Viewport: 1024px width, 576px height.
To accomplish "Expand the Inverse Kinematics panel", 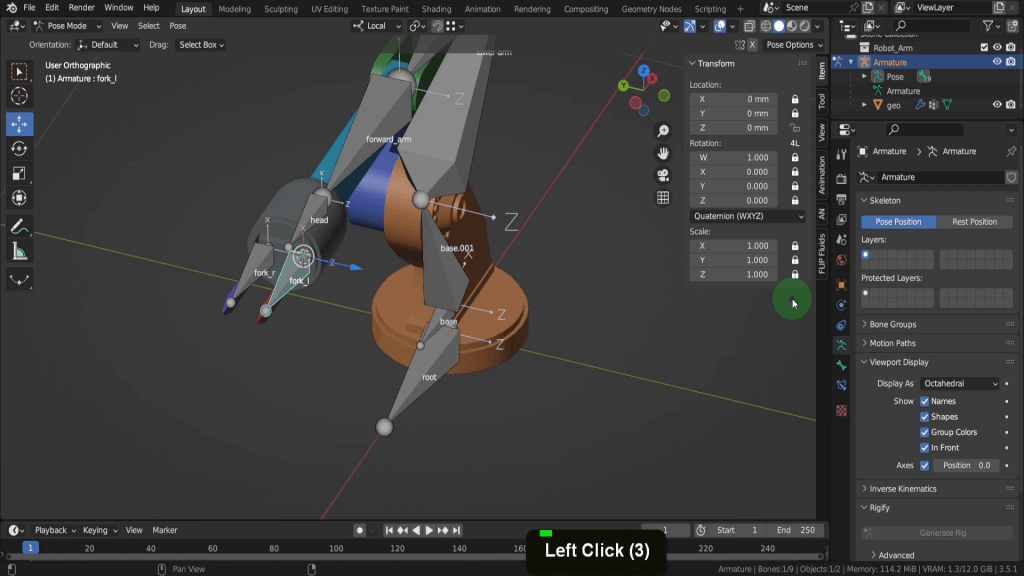I will point(903,489).
